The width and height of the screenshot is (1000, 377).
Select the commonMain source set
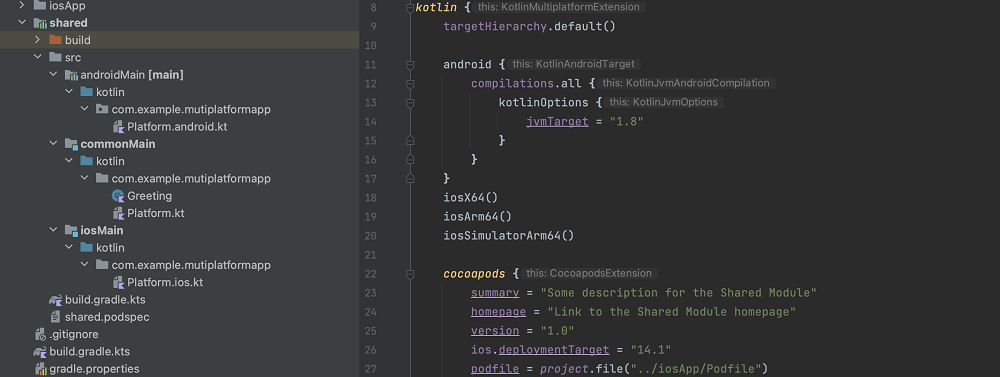pyautogui.click(x=118, y=144)
